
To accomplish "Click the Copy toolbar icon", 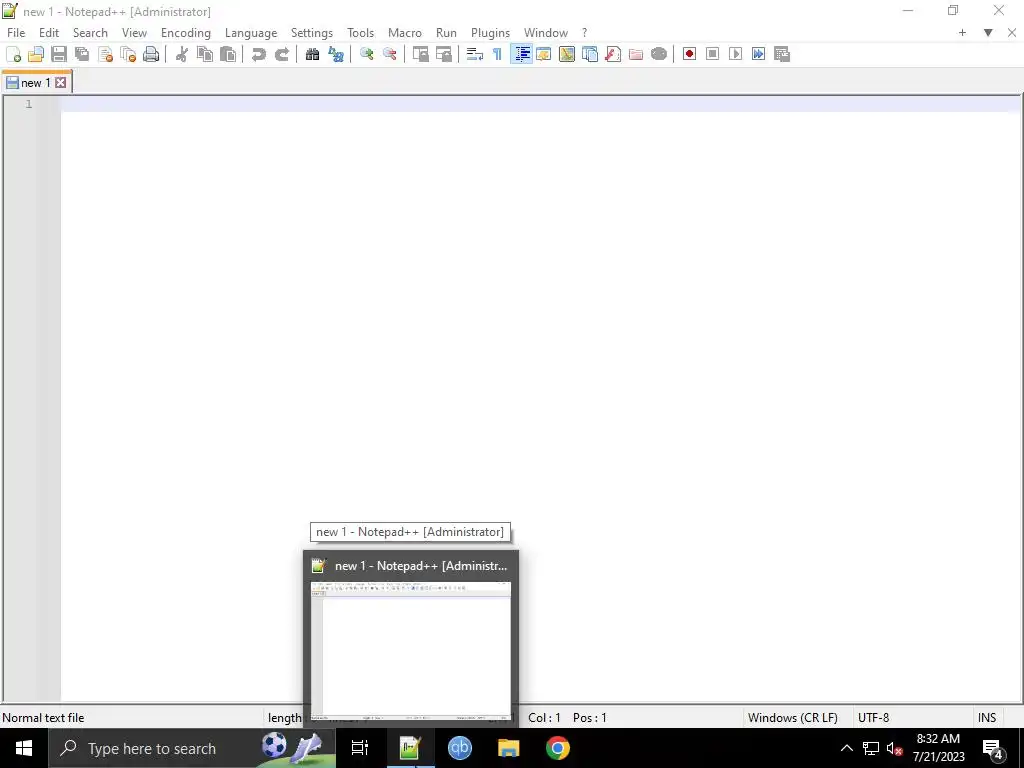I will [205, 54].
